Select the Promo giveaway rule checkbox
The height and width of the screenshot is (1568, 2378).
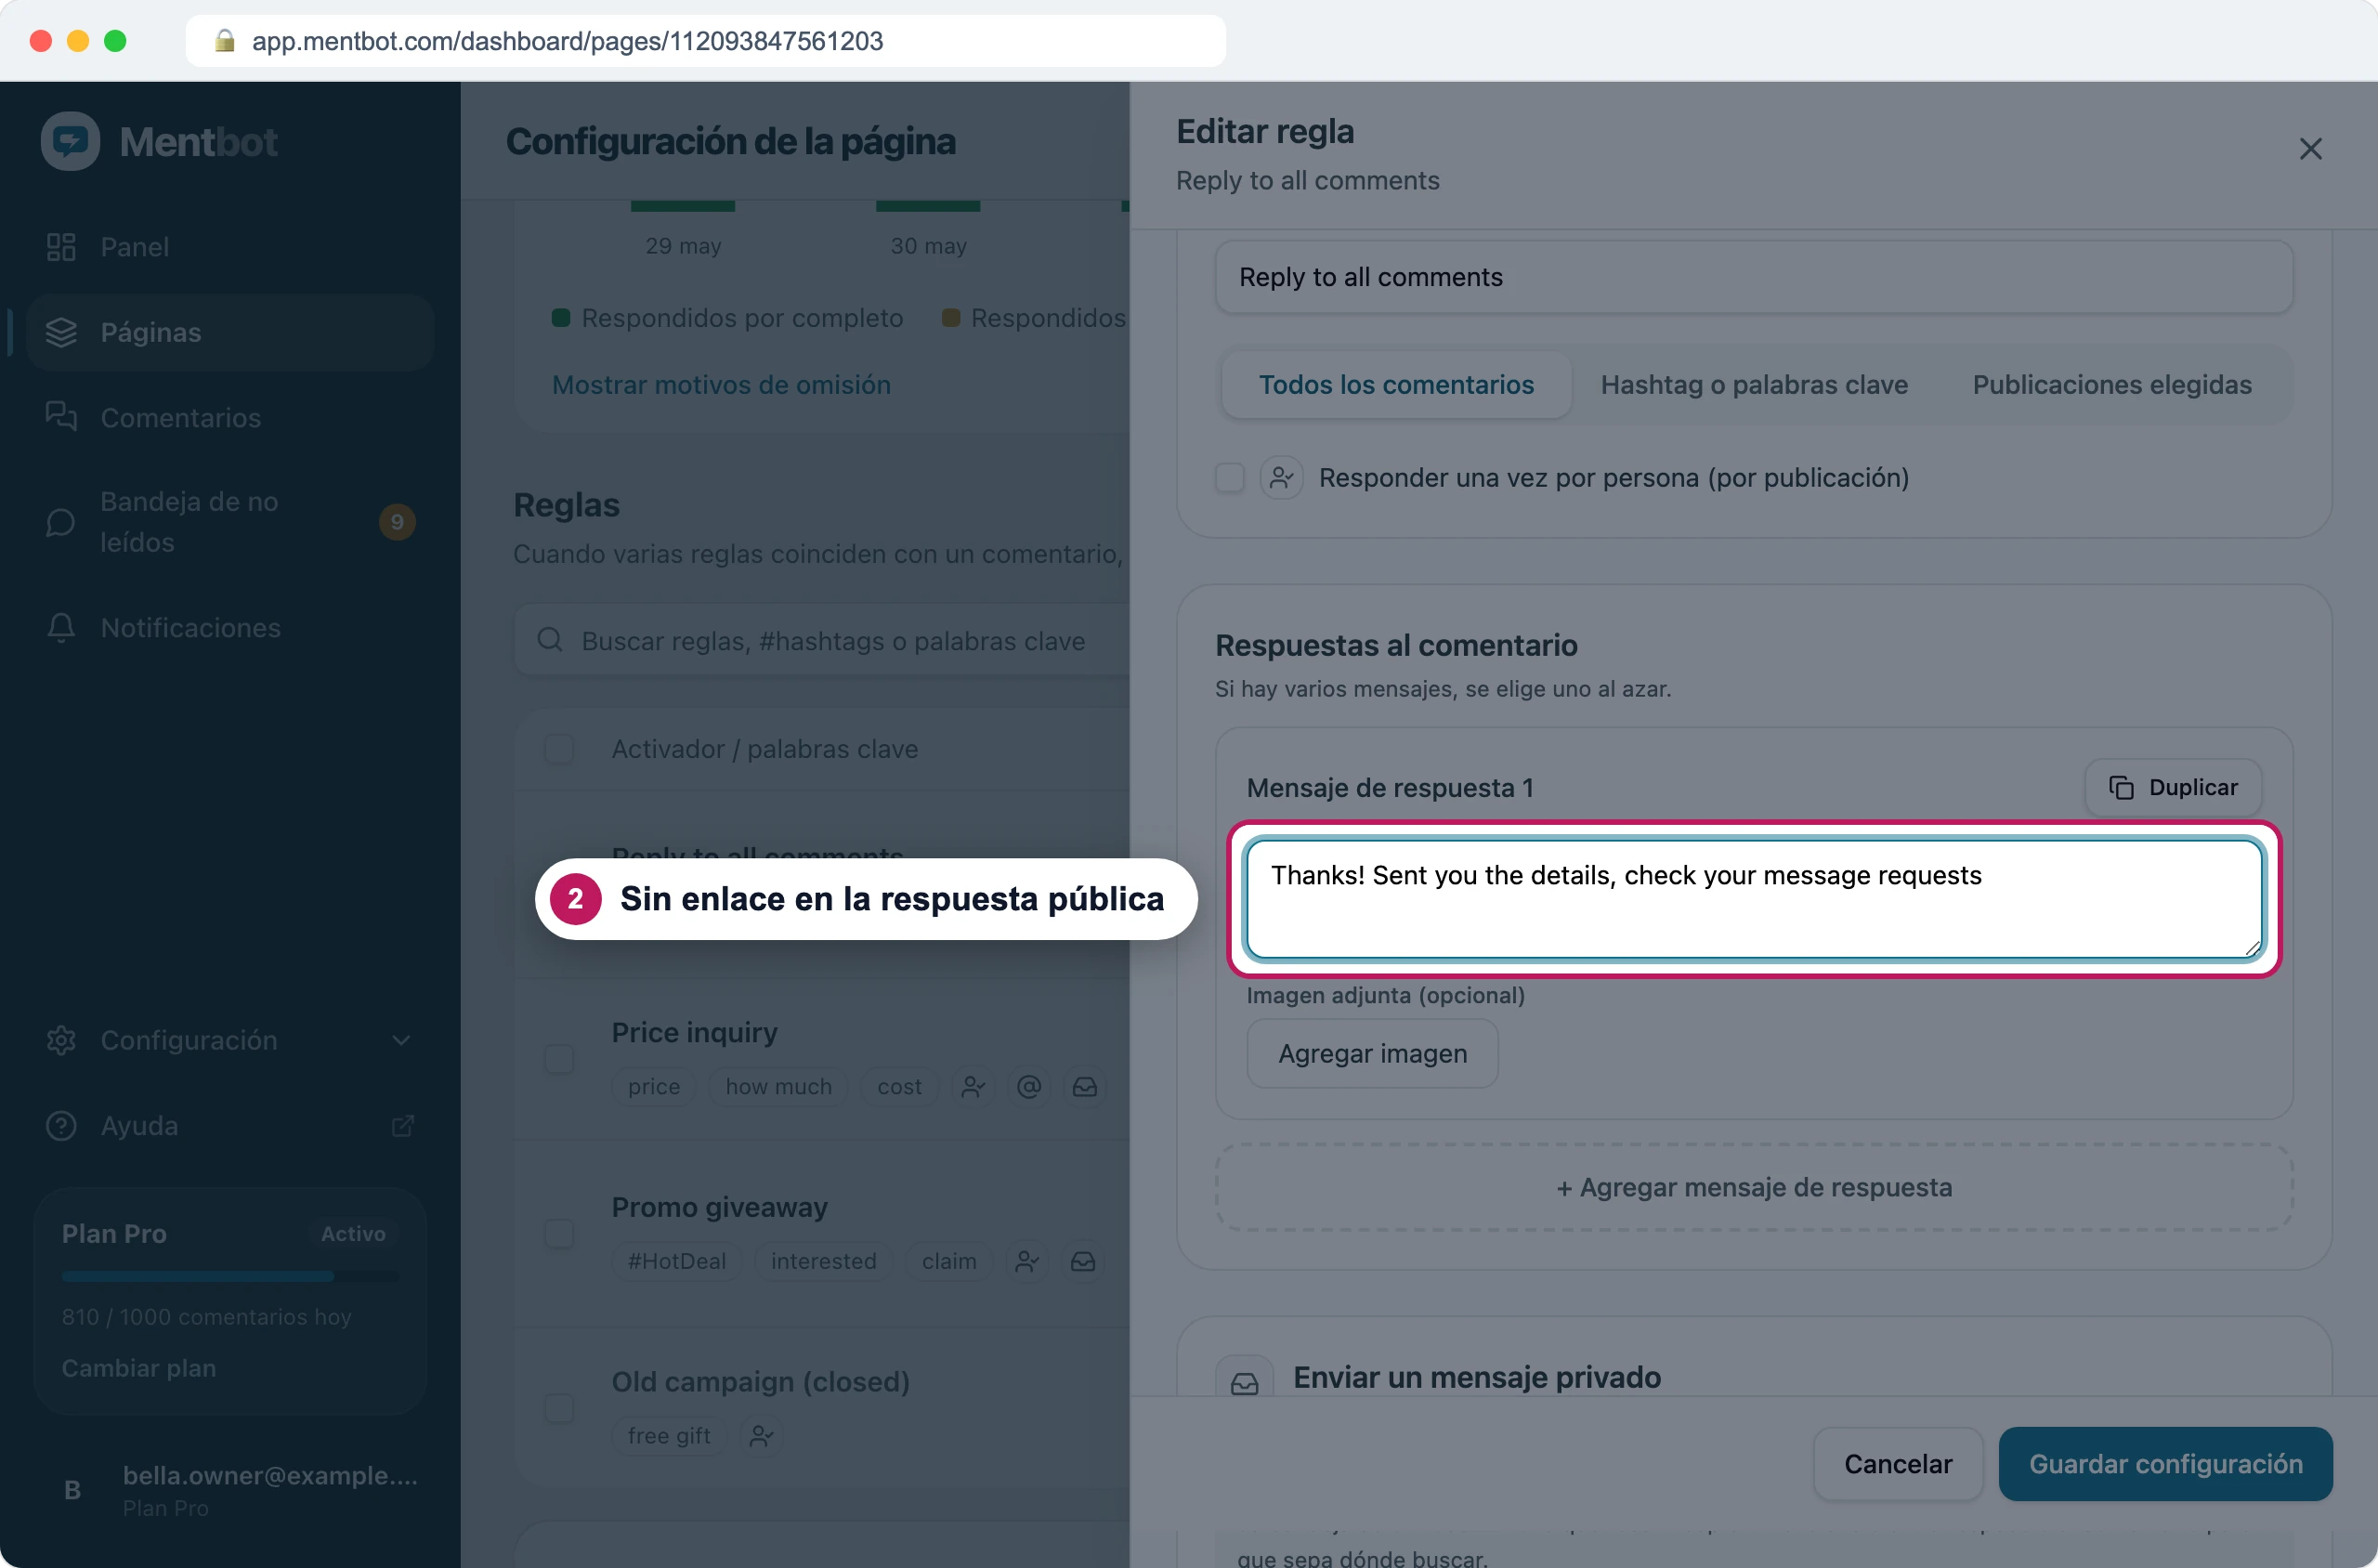point(559,1234)
